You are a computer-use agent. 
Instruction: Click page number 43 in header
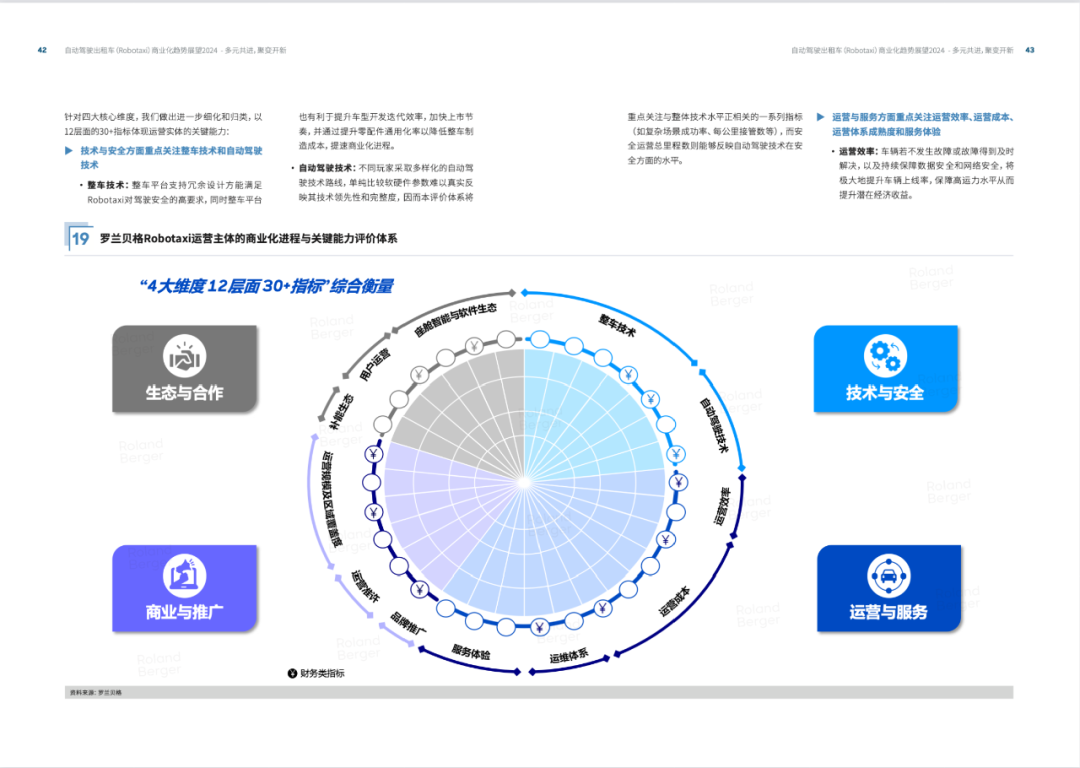1030,50
